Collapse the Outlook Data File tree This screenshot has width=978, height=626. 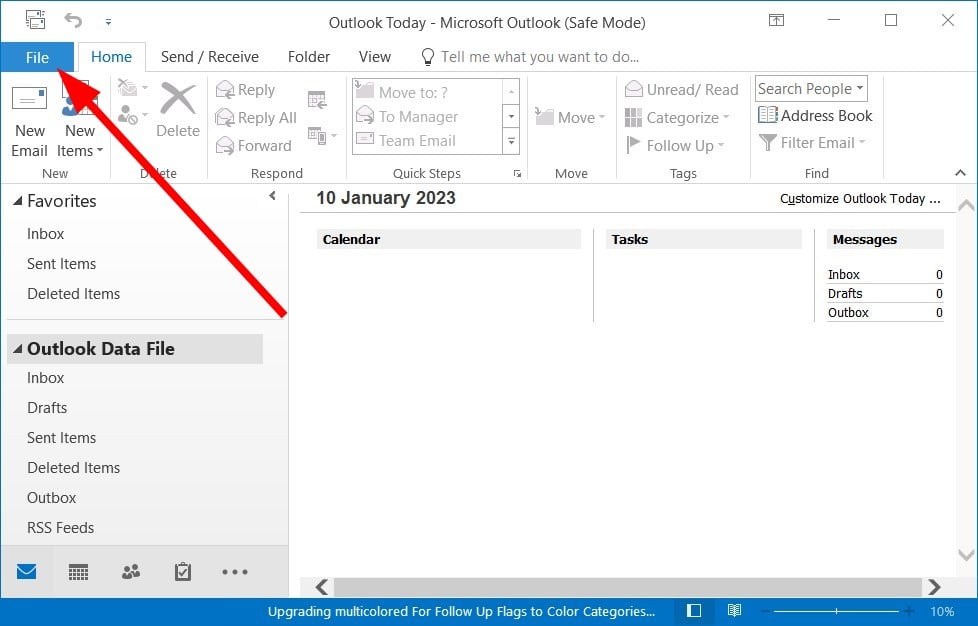click(x=17, y=349)
